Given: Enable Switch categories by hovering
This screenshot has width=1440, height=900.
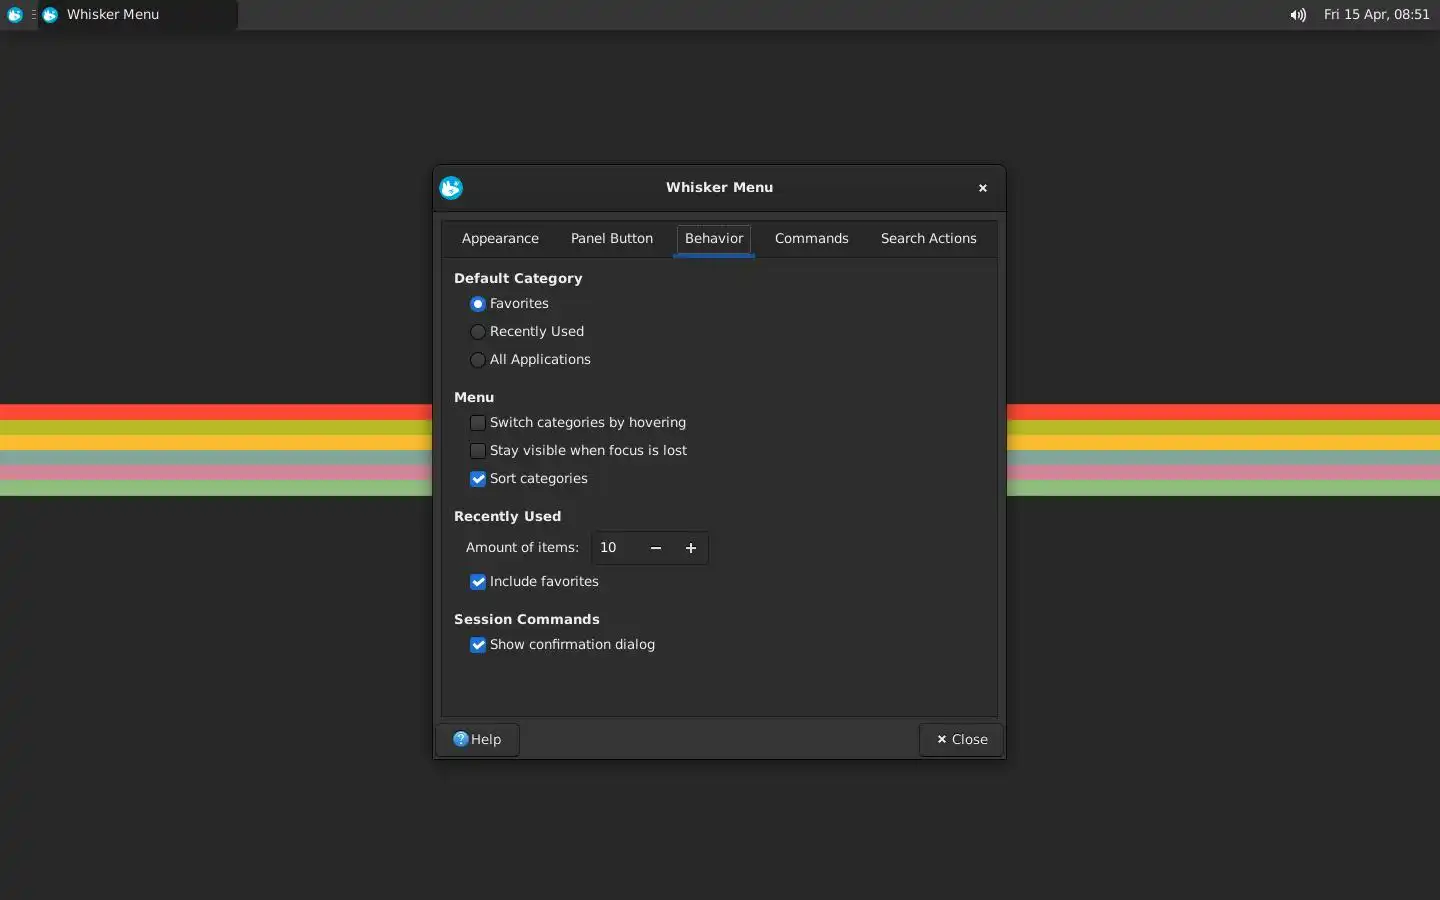Looking at the screenshot, I should (577, 423).
